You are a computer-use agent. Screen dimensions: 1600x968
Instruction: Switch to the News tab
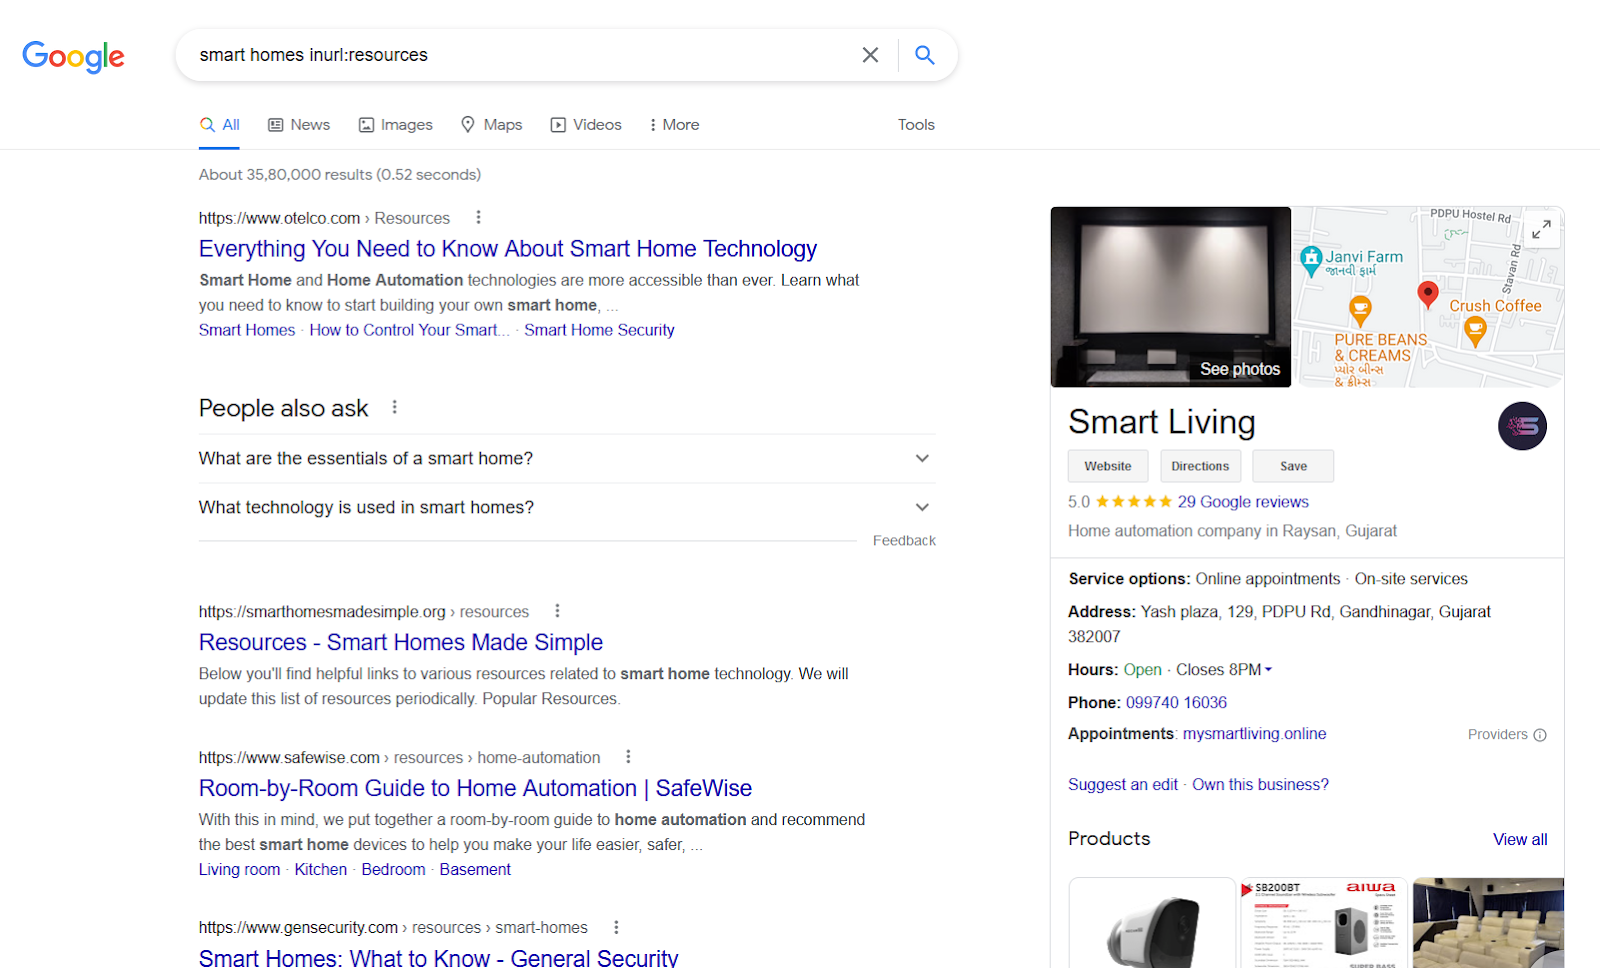click(x=299, y=125)
